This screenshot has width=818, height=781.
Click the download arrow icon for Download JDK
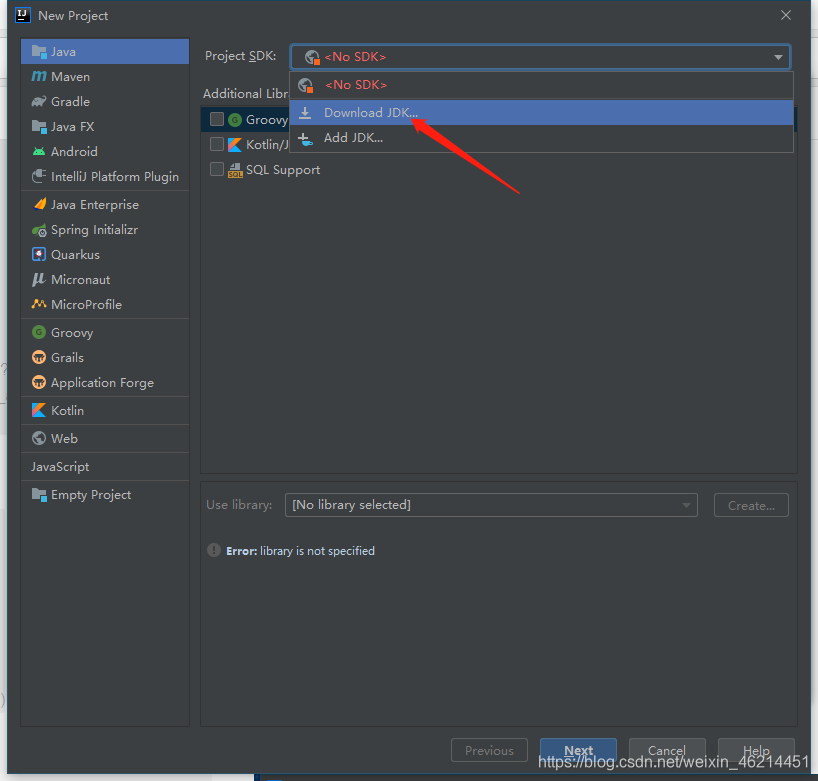[x=305, y=113]
